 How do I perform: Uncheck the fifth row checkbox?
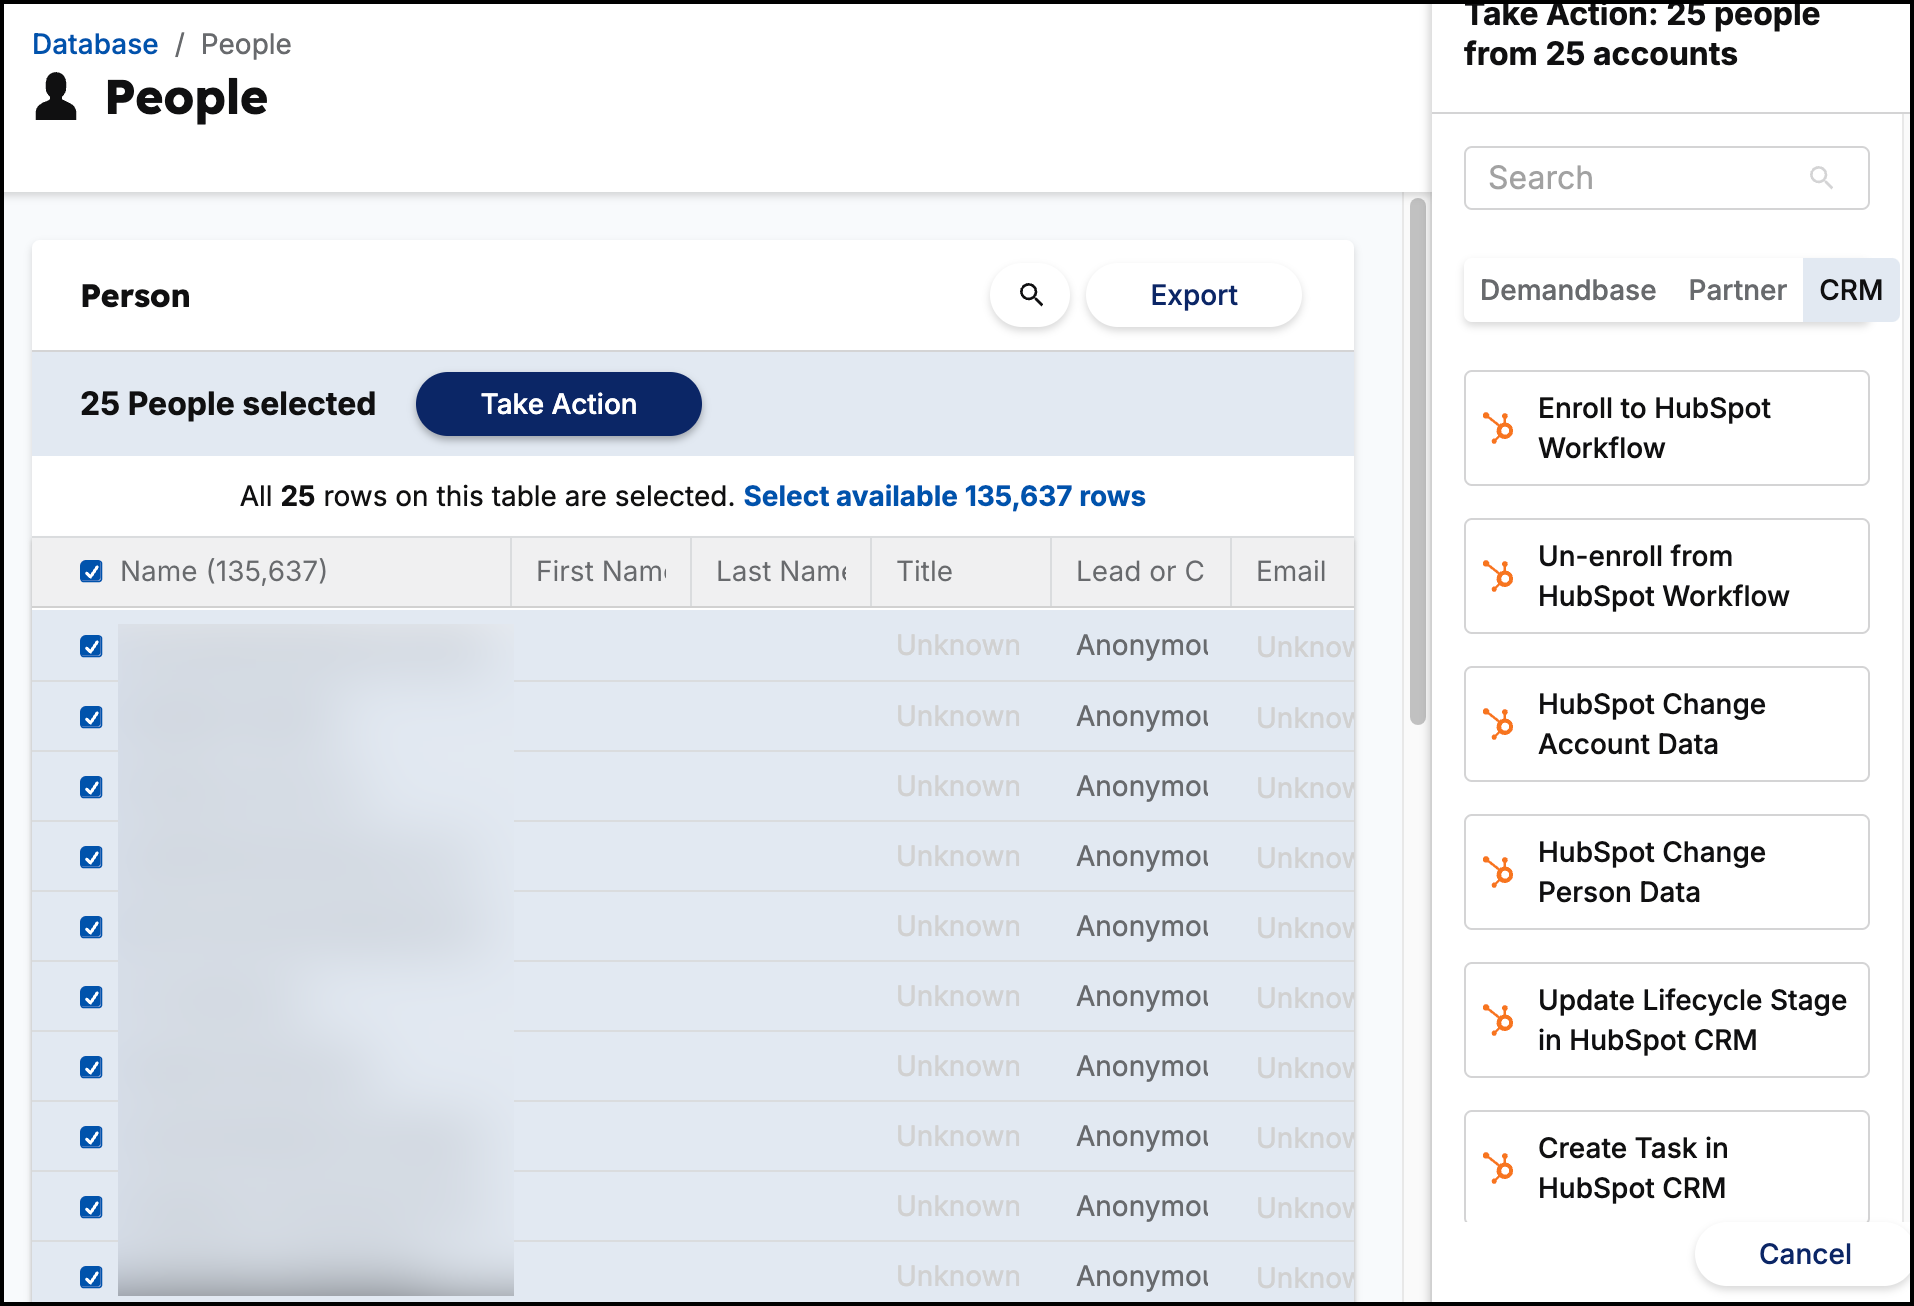(x=91, y=927)
